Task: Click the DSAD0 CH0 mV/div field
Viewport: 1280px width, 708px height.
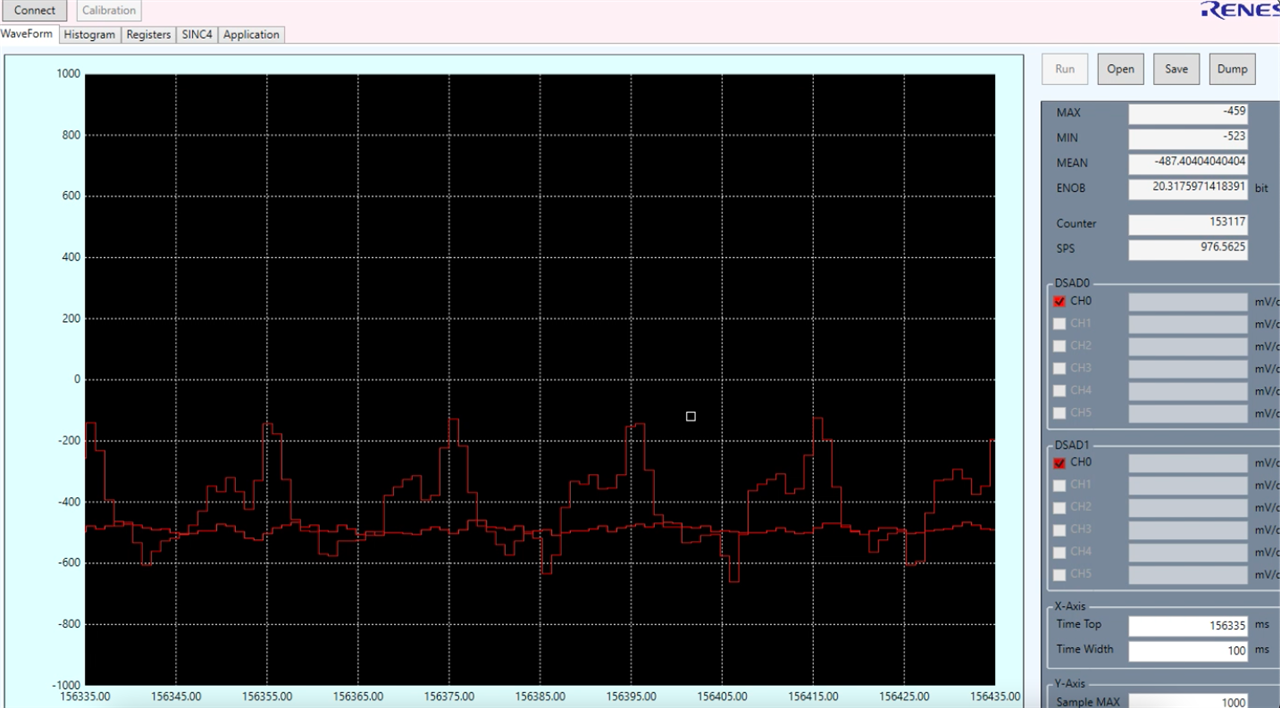Action: (x=1188, y=301)
